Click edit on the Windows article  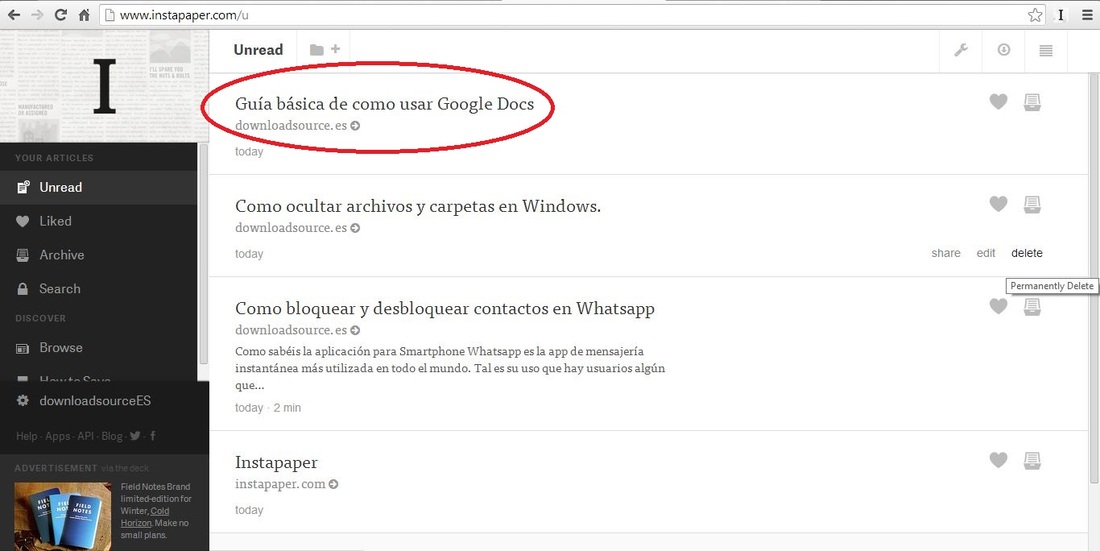click(x=986, y=253)
